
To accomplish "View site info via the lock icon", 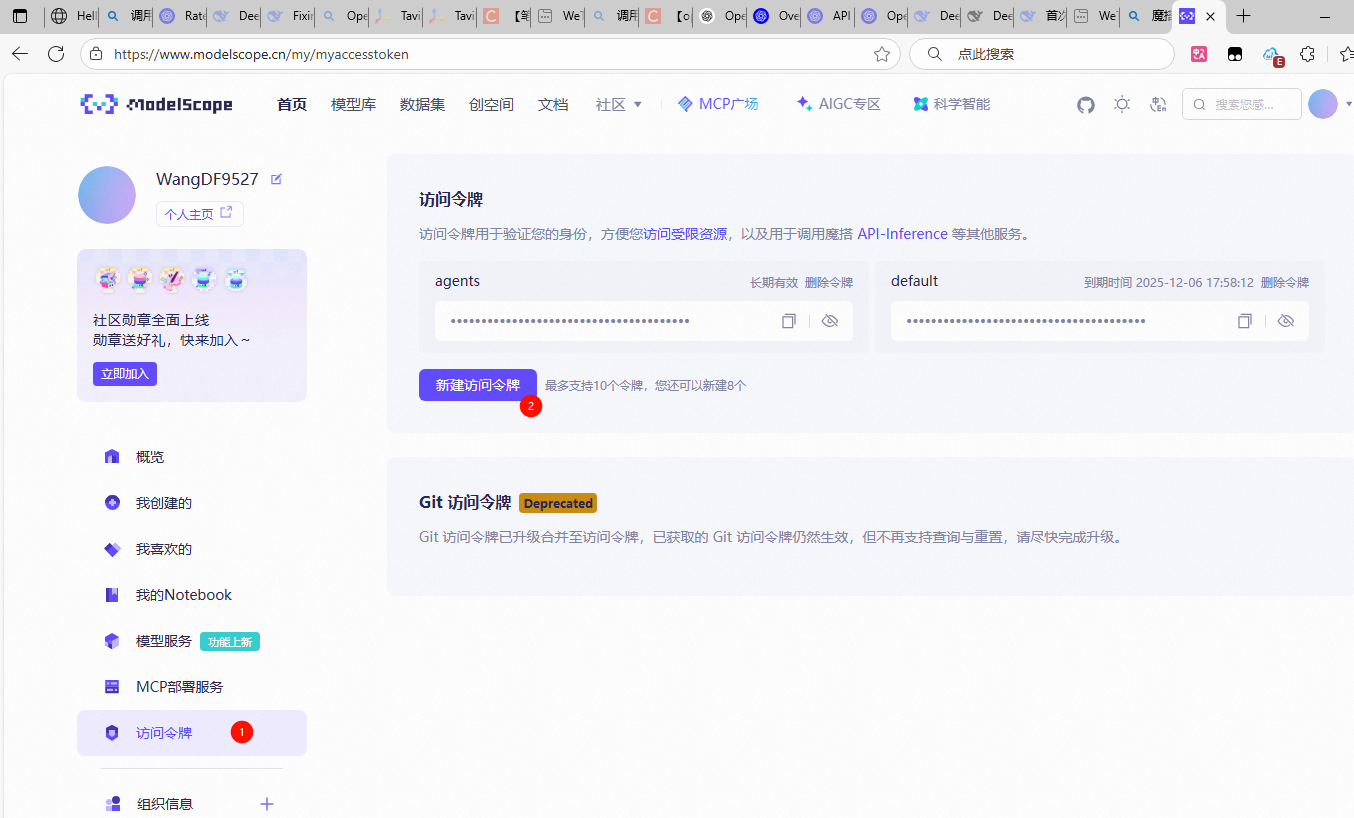I will click(x=97, y=54).
